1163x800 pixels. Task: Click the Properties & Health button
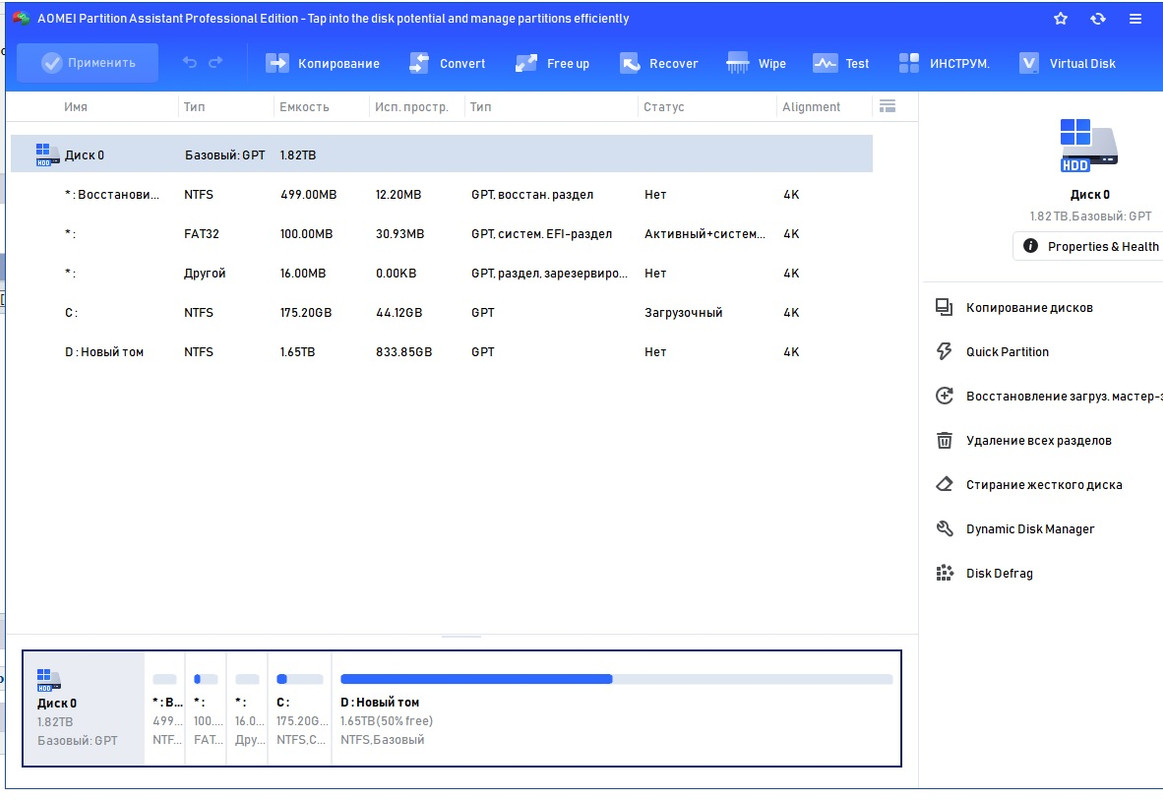tap(1089, 246)
